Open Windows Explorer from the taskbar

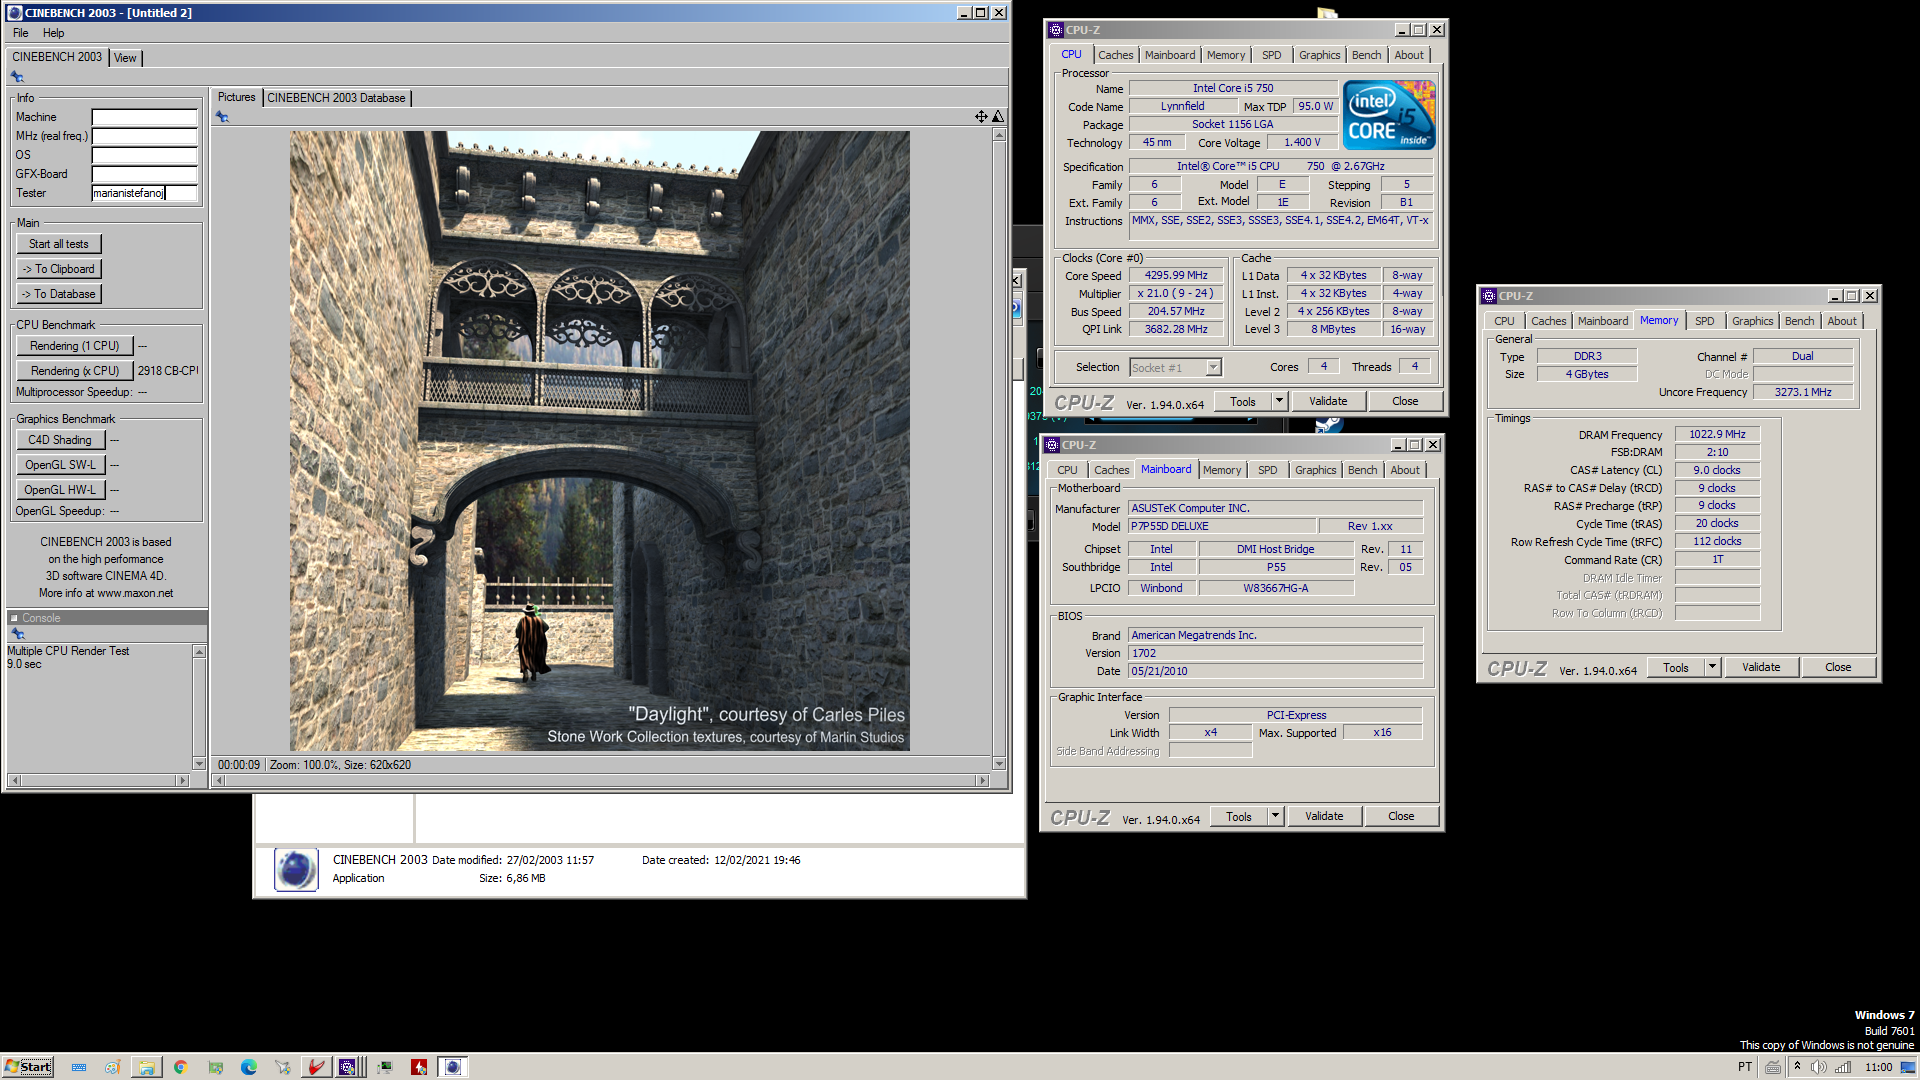[x=146, y=1067]
